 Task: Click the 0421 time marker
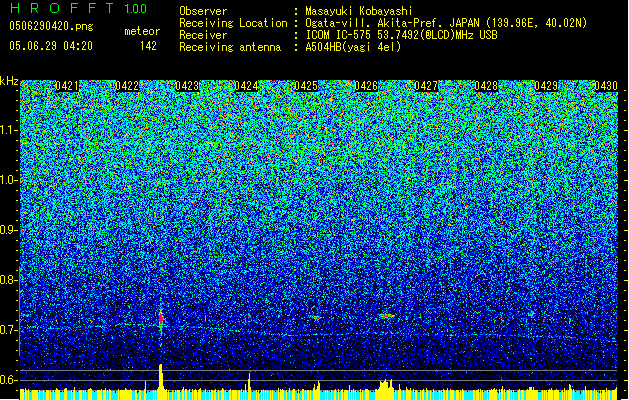[x=67, y=86]
